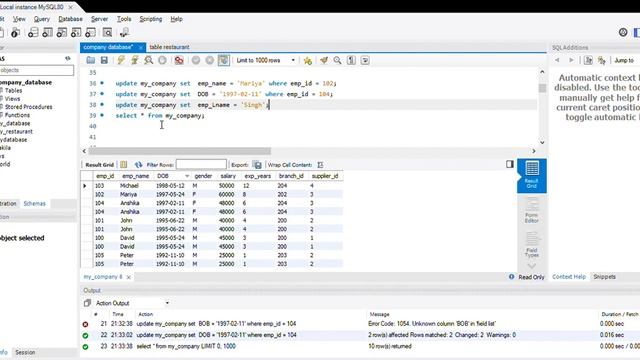Image resolution: width=640 pixels, height=360 pixels.
Task: Close my_company 8 result tab
Action: 129,277
